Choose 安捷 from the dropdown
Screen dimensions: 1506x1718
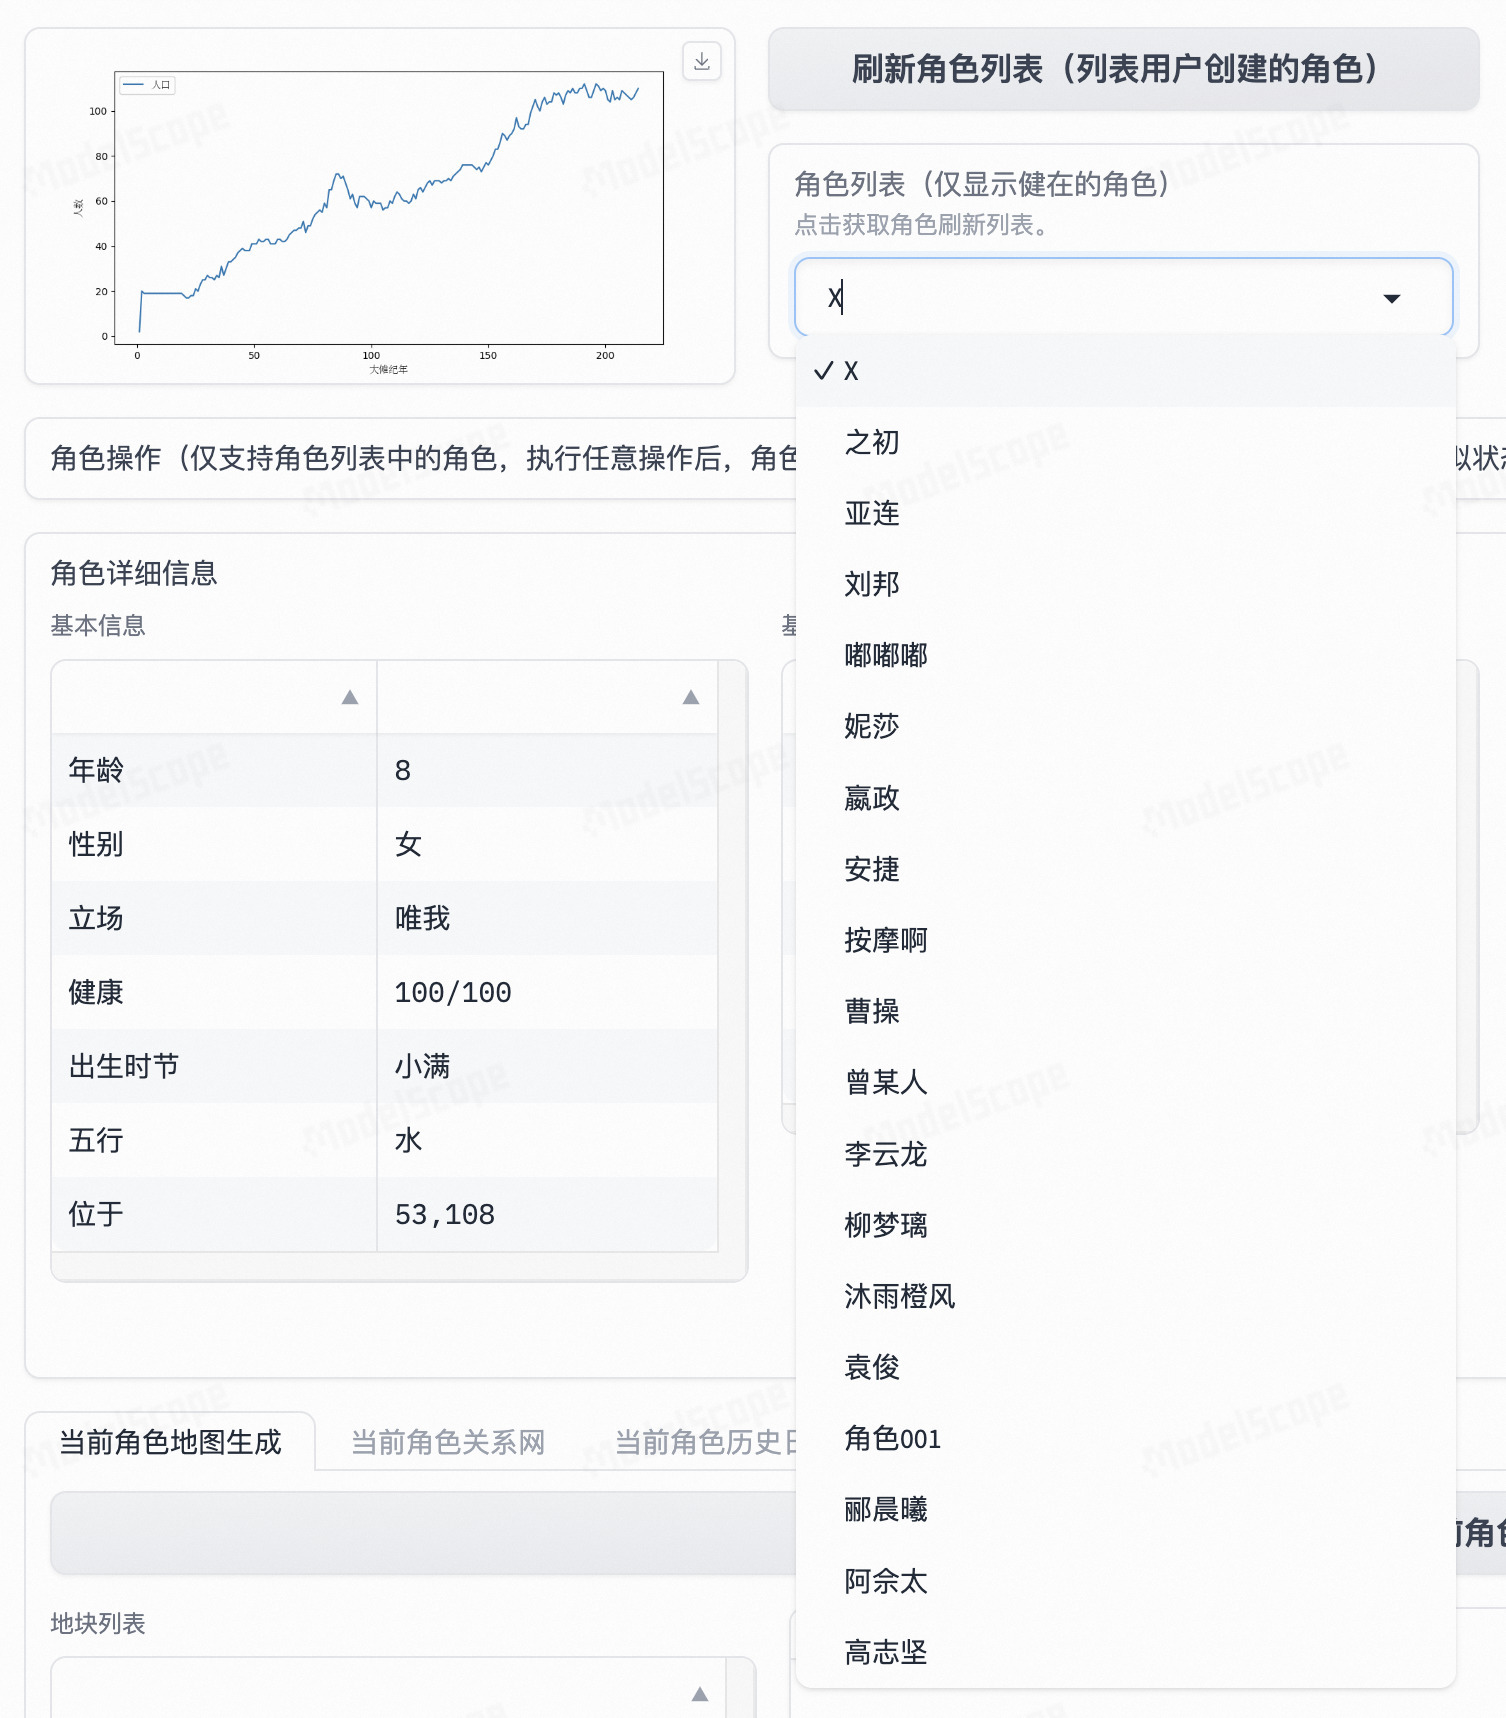click(x=1126, y=869)
